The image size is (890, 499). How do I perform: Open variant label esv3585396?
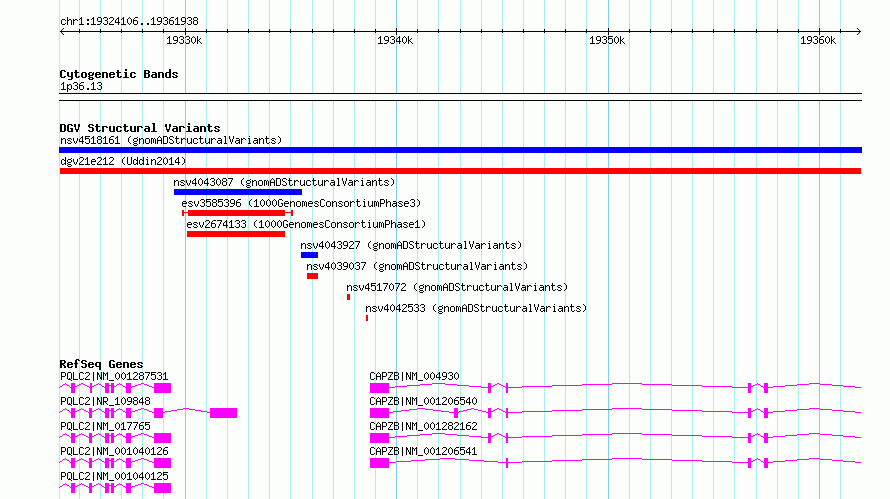pos(301,203)
